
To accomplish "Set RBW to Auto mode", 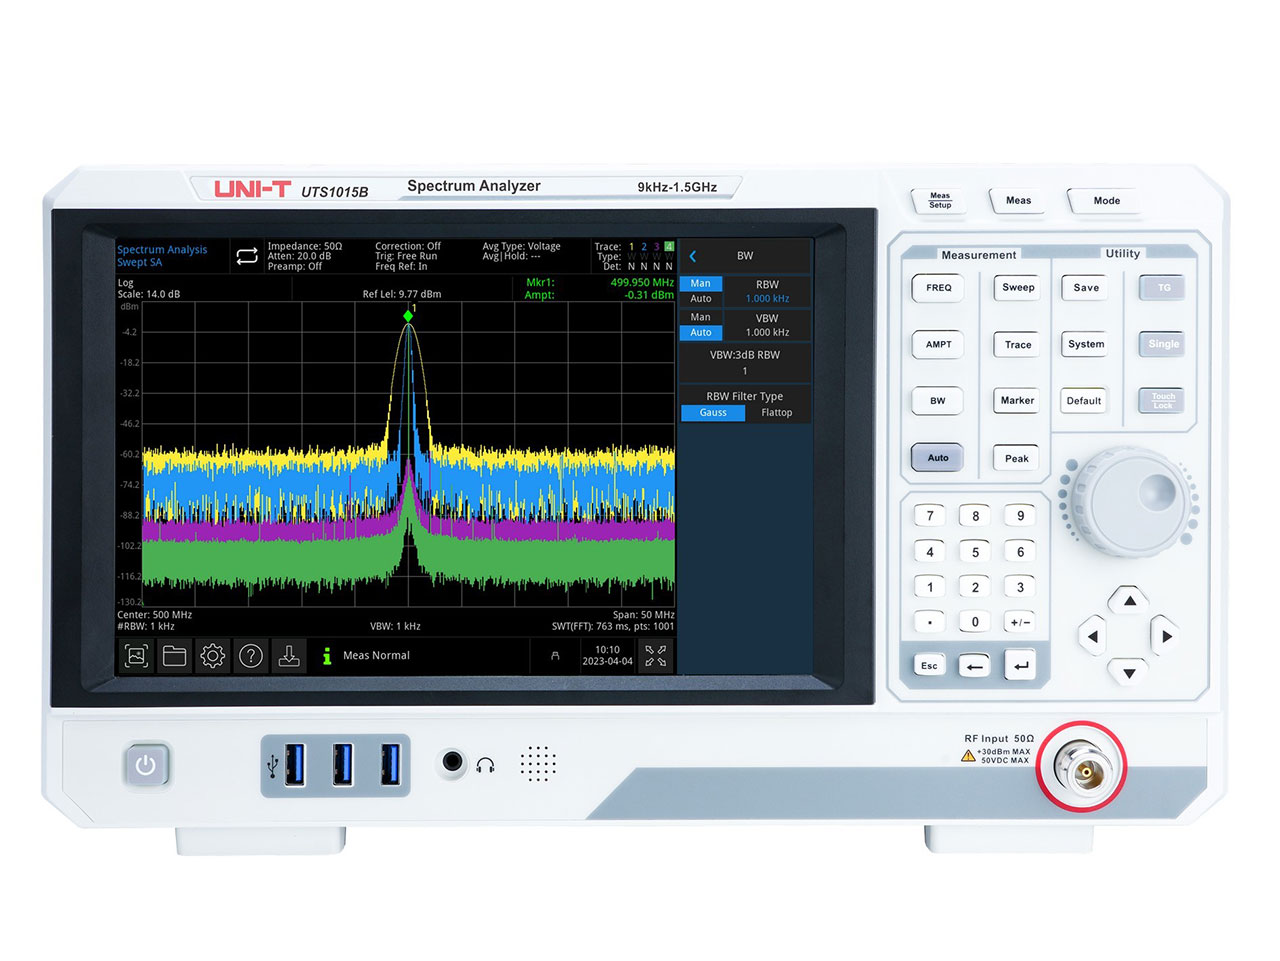I will coord(700,298).
